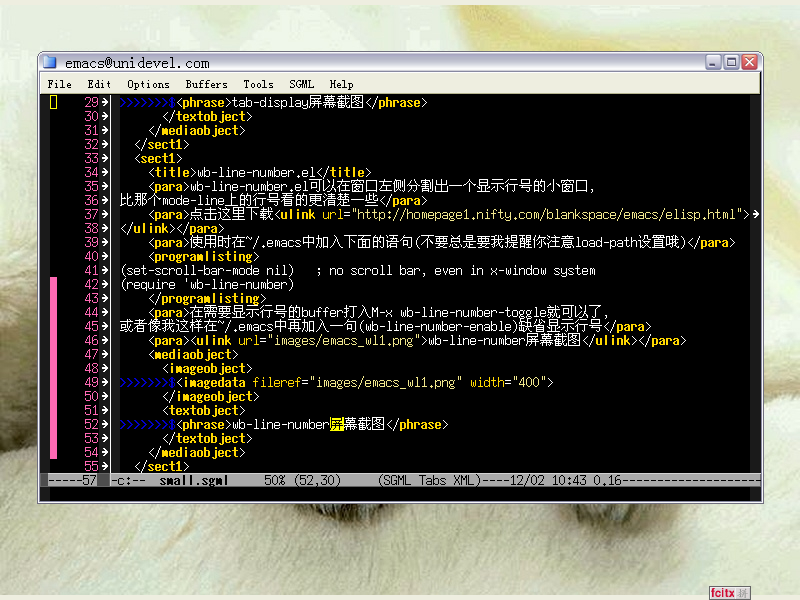Screen dimensions: 800x600
Task: Open the Edit menu
Action: [x=99, y=84]
